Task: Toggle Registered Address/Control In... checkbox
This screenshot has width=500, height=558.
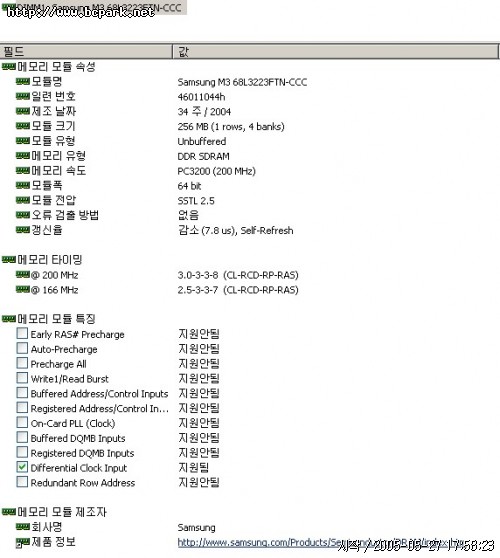Action: tap(22, 407)
